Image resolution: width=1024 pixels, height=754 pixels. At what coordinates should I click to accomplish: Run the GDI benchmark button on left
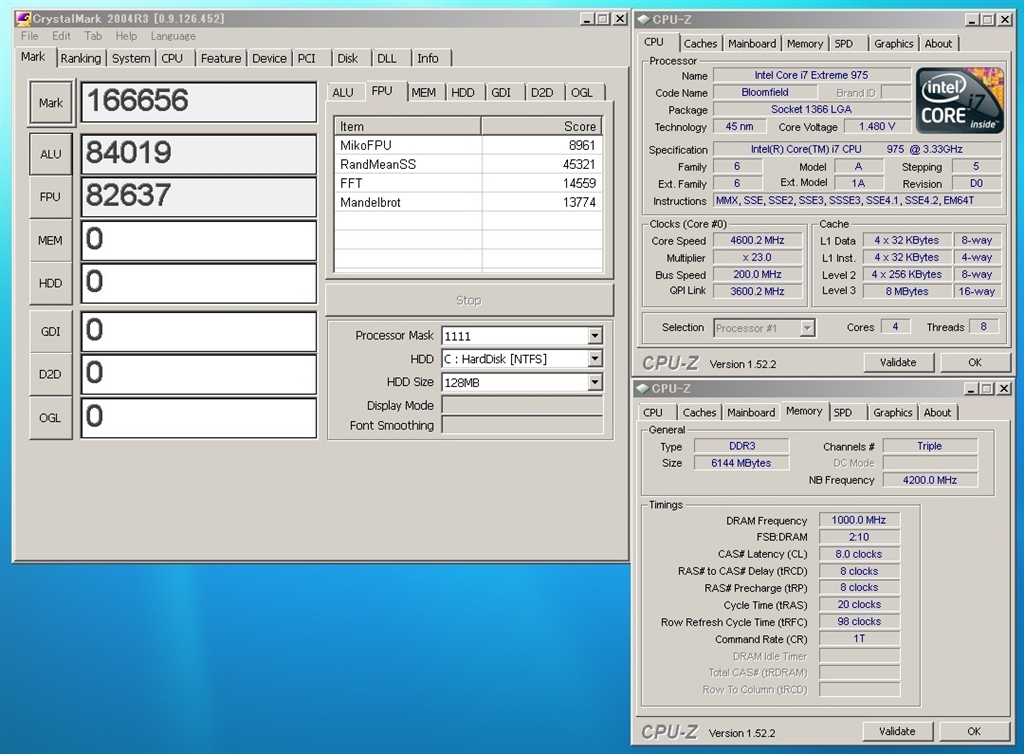click(x=50, y=331)
